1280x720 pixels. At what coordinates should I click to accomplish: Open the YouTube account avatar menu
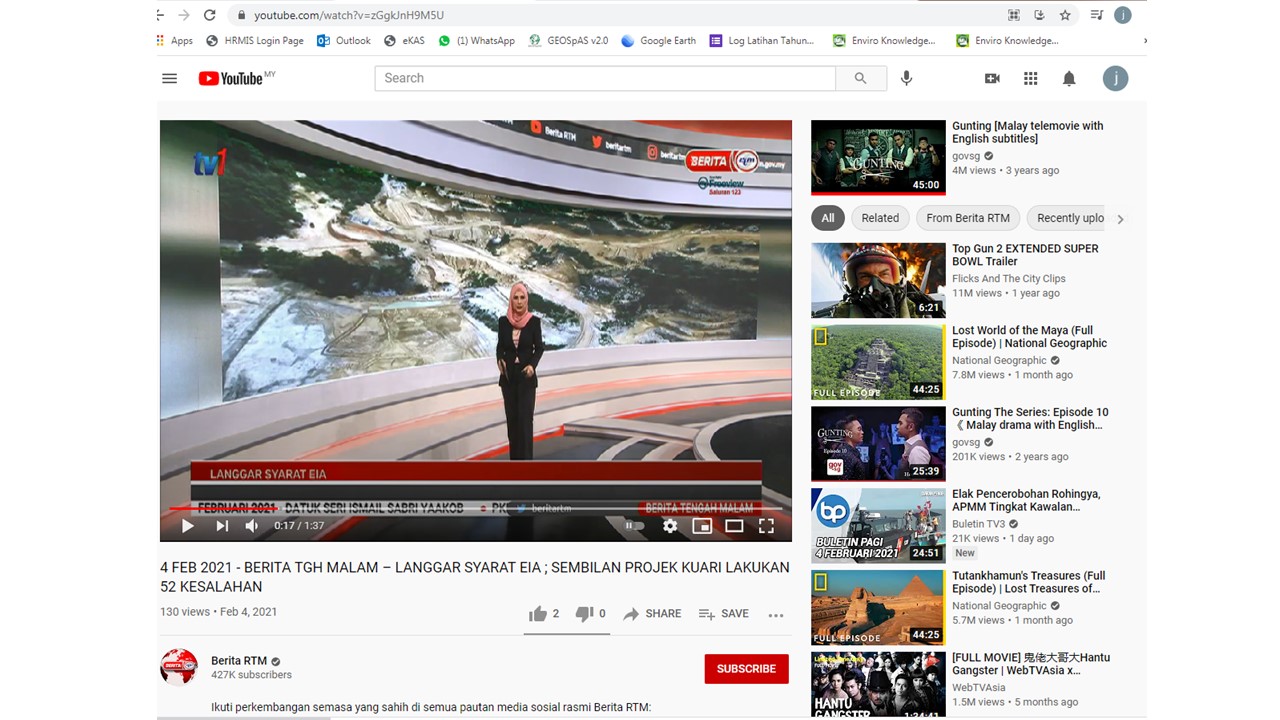(1115, 79)
